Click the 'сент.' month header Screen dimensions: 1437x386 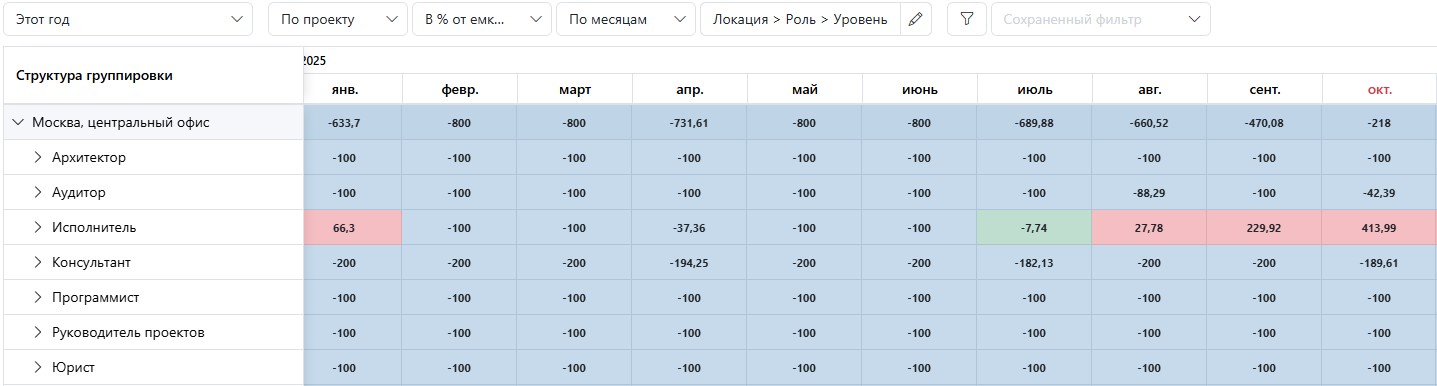1265,89
